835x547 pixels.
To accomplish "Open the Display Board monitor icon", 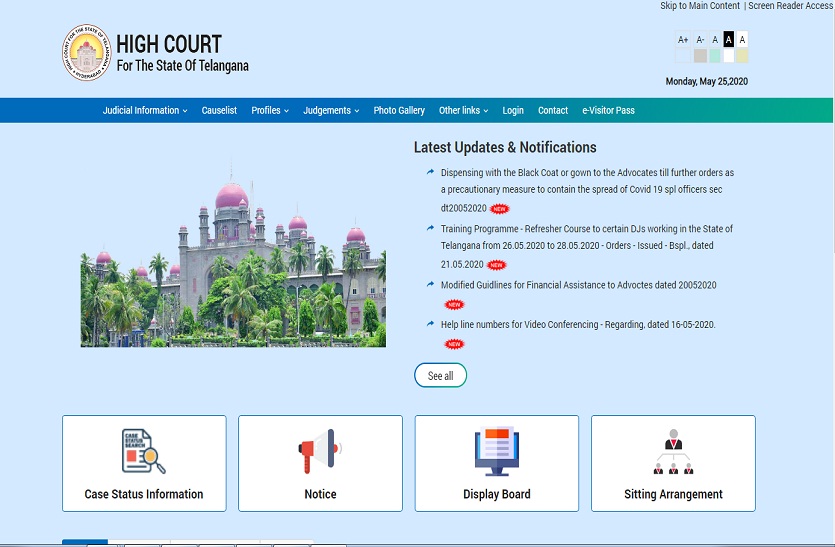I will point(497,452).
